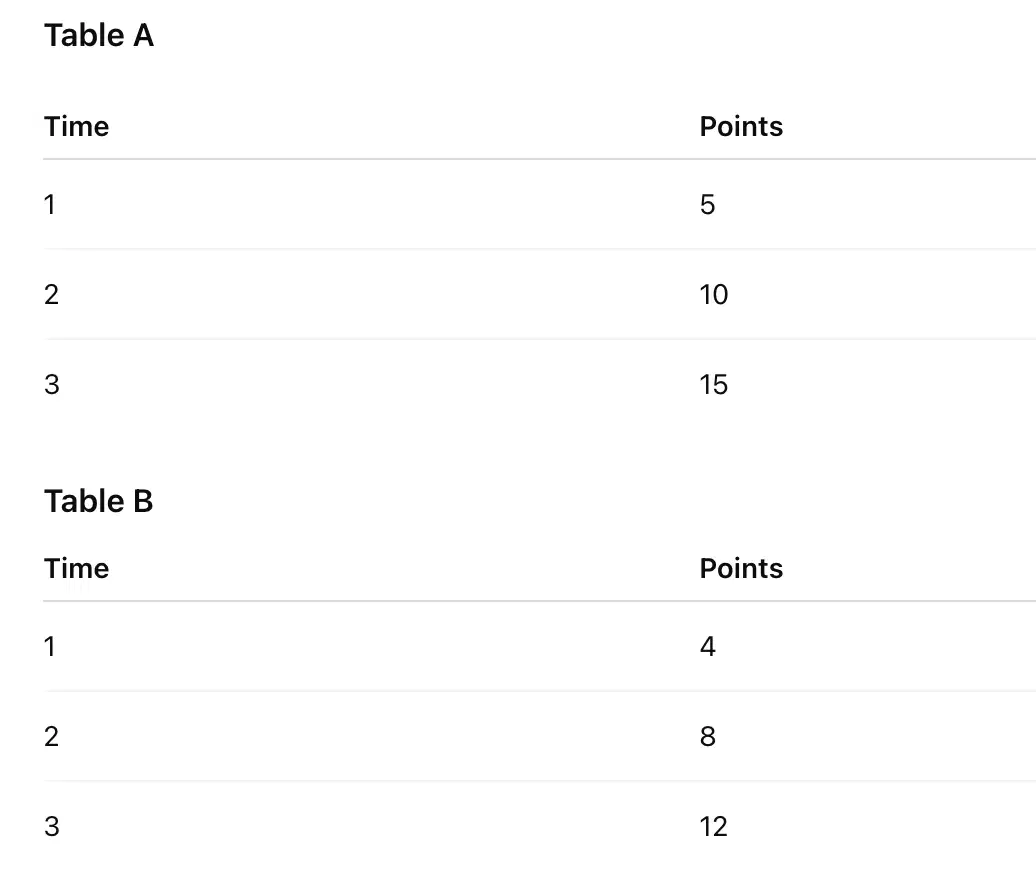The image size is (1036, 884).
Task: Click Table B Time cell with 3
Action: [x=52, y=827]
